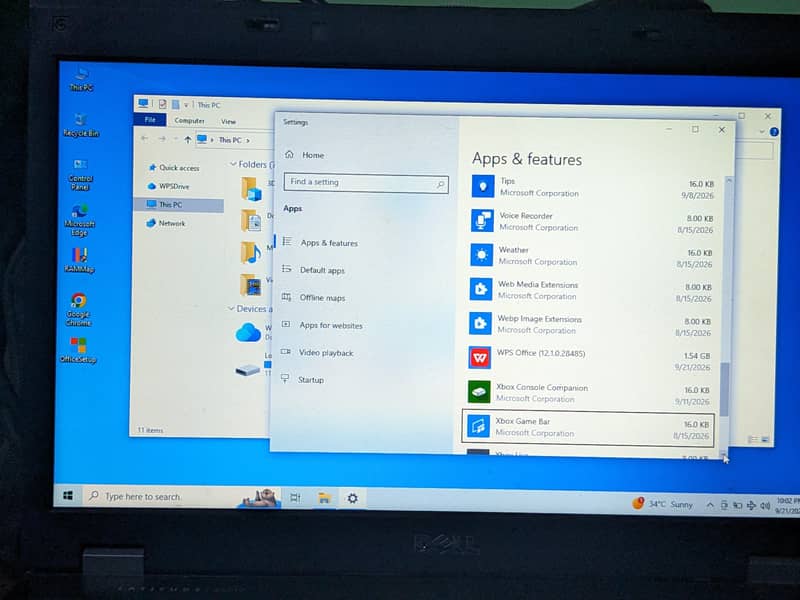Click Web Media Extensions name text
The height and width of the screenshot is (600, 800).
pyautogui.click(x=538, y=284)
